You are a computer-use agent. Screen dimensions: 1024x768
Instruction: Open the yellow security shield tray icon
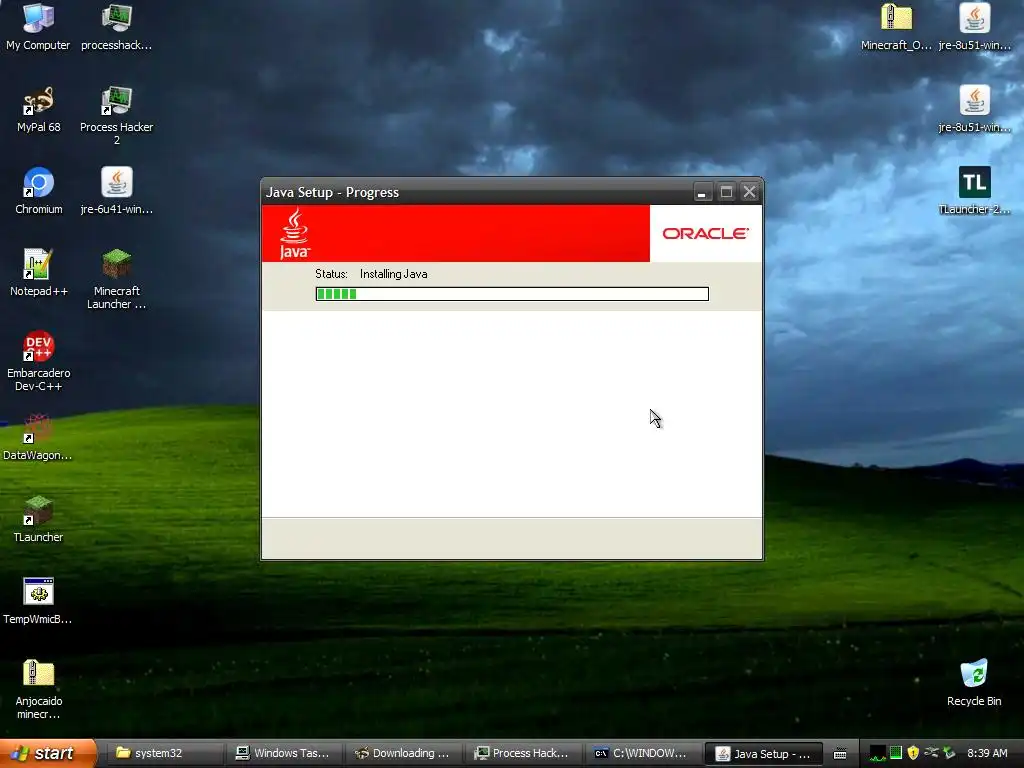913,754
